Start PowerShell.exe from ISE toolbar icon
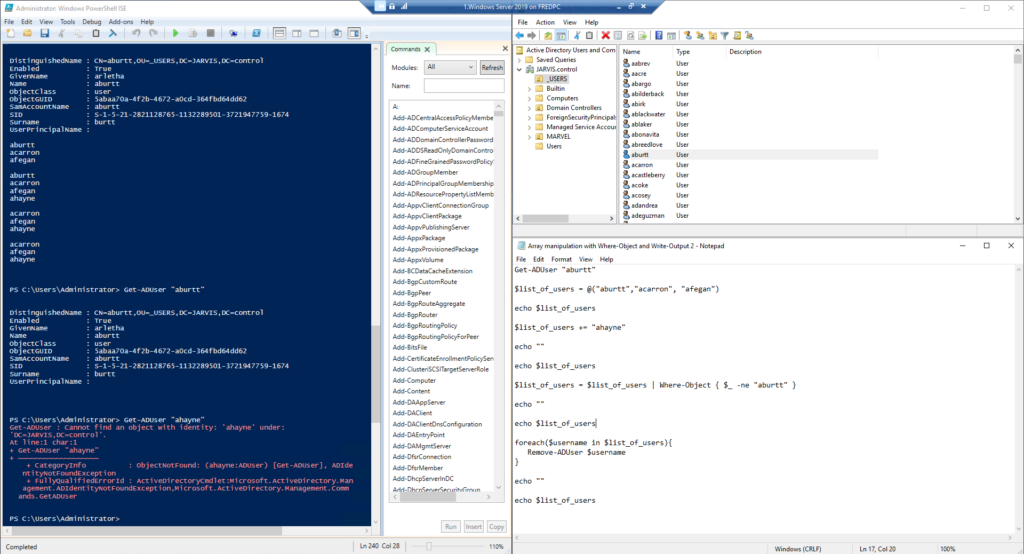The height and width of the screenshot is (554, 1024). tap(256, 33)
